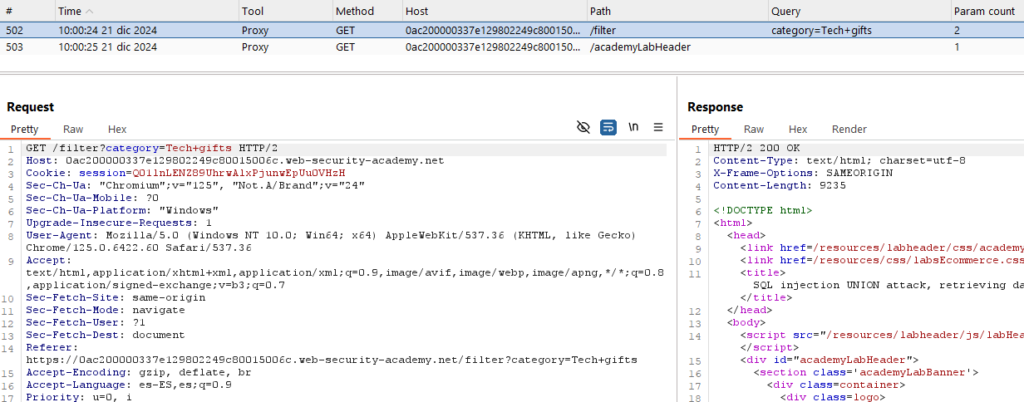Click time cell 10:00:24 21 dic 2024
The height and width of the screenshot is (402, 1024).
(107, 31)
